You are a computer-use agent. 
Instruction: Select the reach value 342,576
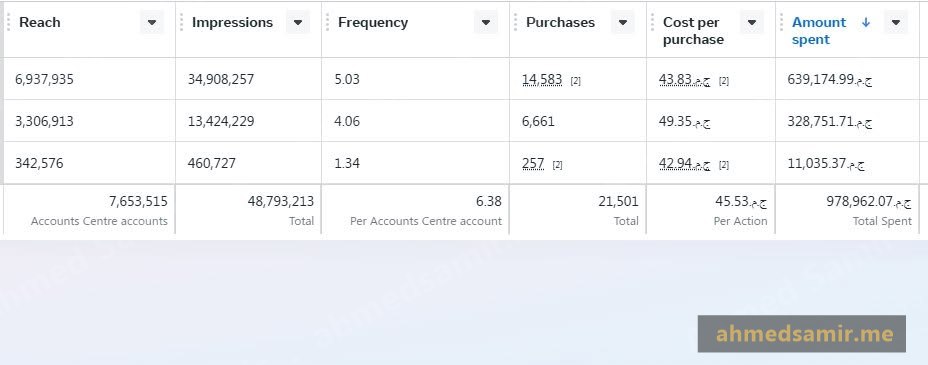pos(39,163)
